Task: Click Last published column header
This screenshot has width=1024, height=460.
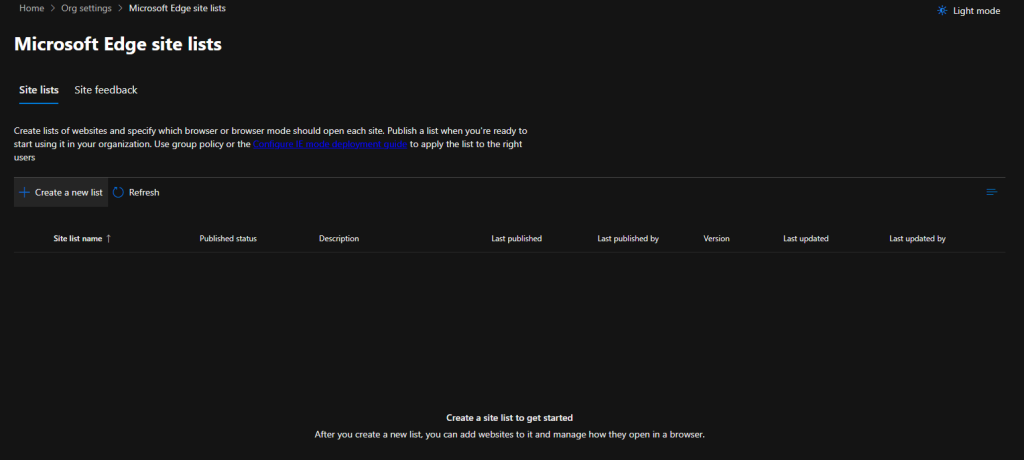Action: pos(517,238)
